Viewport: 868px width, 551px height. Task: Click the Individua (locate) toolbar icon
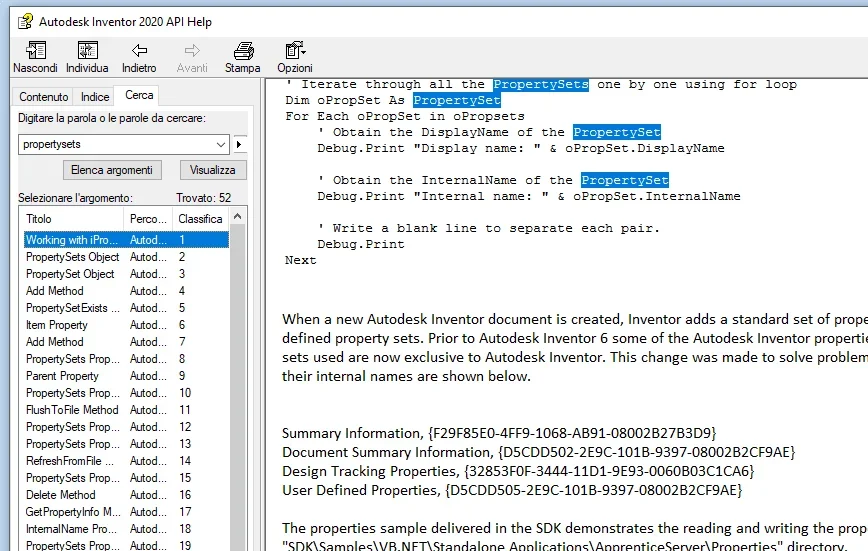(x=87, y=51)
